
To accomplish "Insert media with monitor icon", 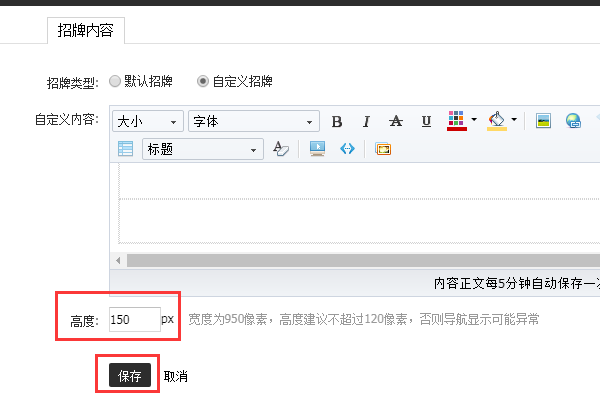I will tap(318, 149).
